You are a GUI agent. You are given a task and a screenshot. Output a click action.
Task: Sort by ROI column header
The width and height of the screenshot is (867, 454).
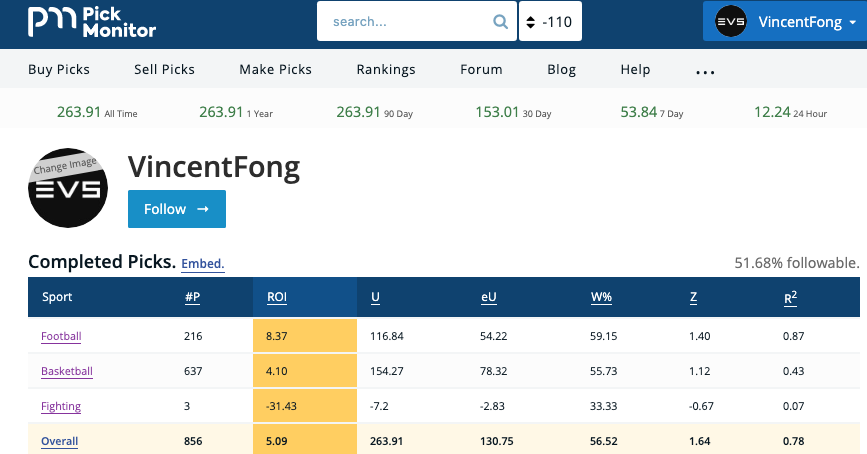coord(276,297)
